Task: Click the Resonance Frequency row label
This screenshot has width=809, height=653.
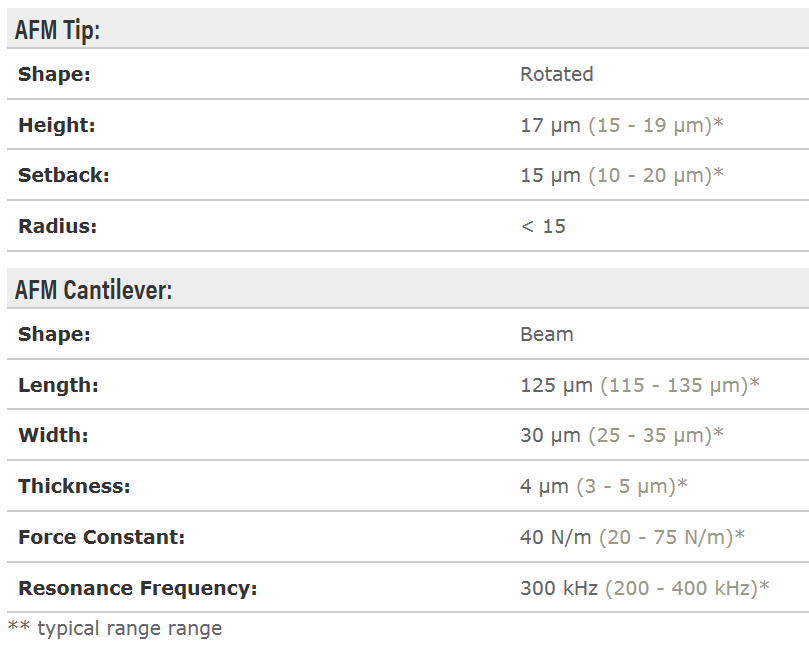Action: 137,588
